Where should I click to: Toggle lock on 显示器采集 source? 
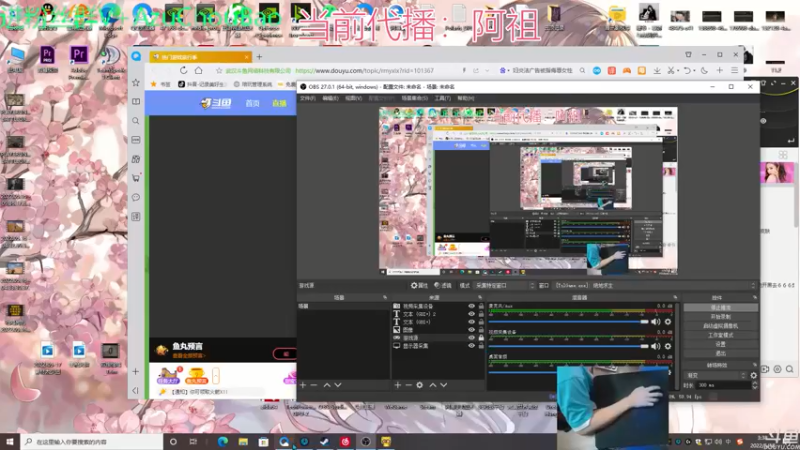(481, 346)
